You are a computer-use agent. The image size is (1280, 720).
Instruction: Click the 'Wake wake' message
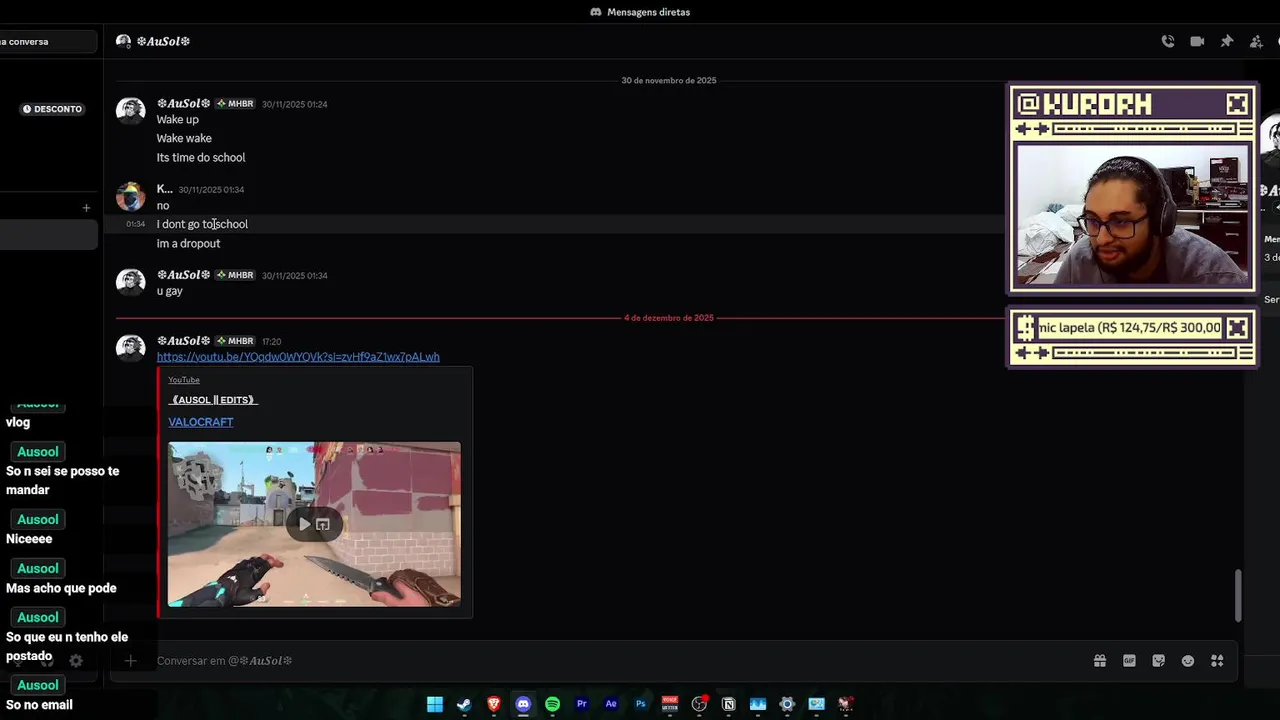(x=184, y=139)
